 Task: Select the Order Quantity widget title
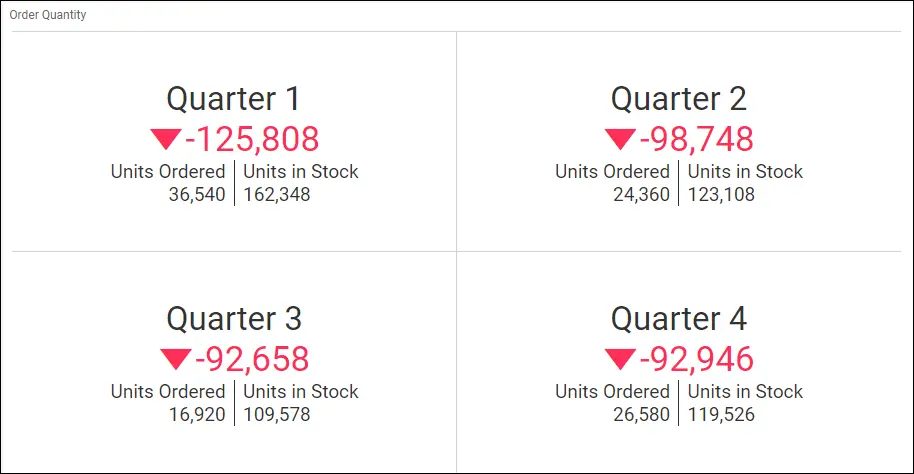click(48, 15)
